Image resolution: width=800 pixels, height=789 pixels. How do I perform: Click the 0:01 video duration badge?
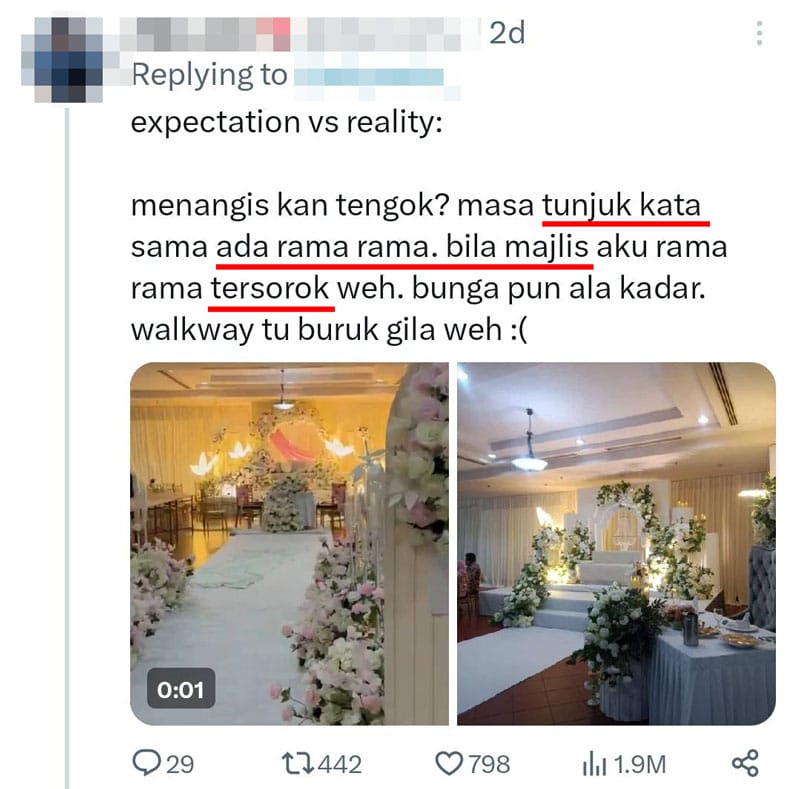point(181,689)
